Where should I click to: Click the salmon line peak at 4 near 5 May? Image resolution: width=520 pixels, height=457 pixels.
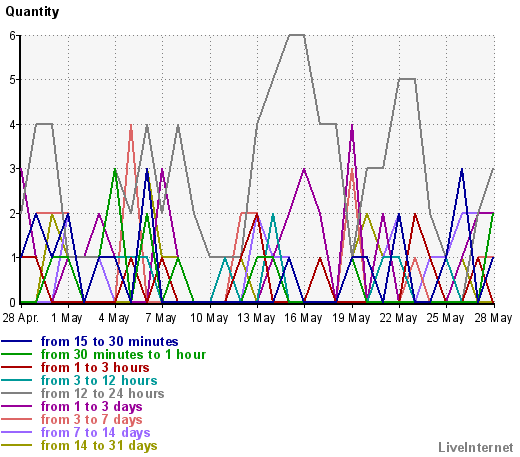(131, 125)
